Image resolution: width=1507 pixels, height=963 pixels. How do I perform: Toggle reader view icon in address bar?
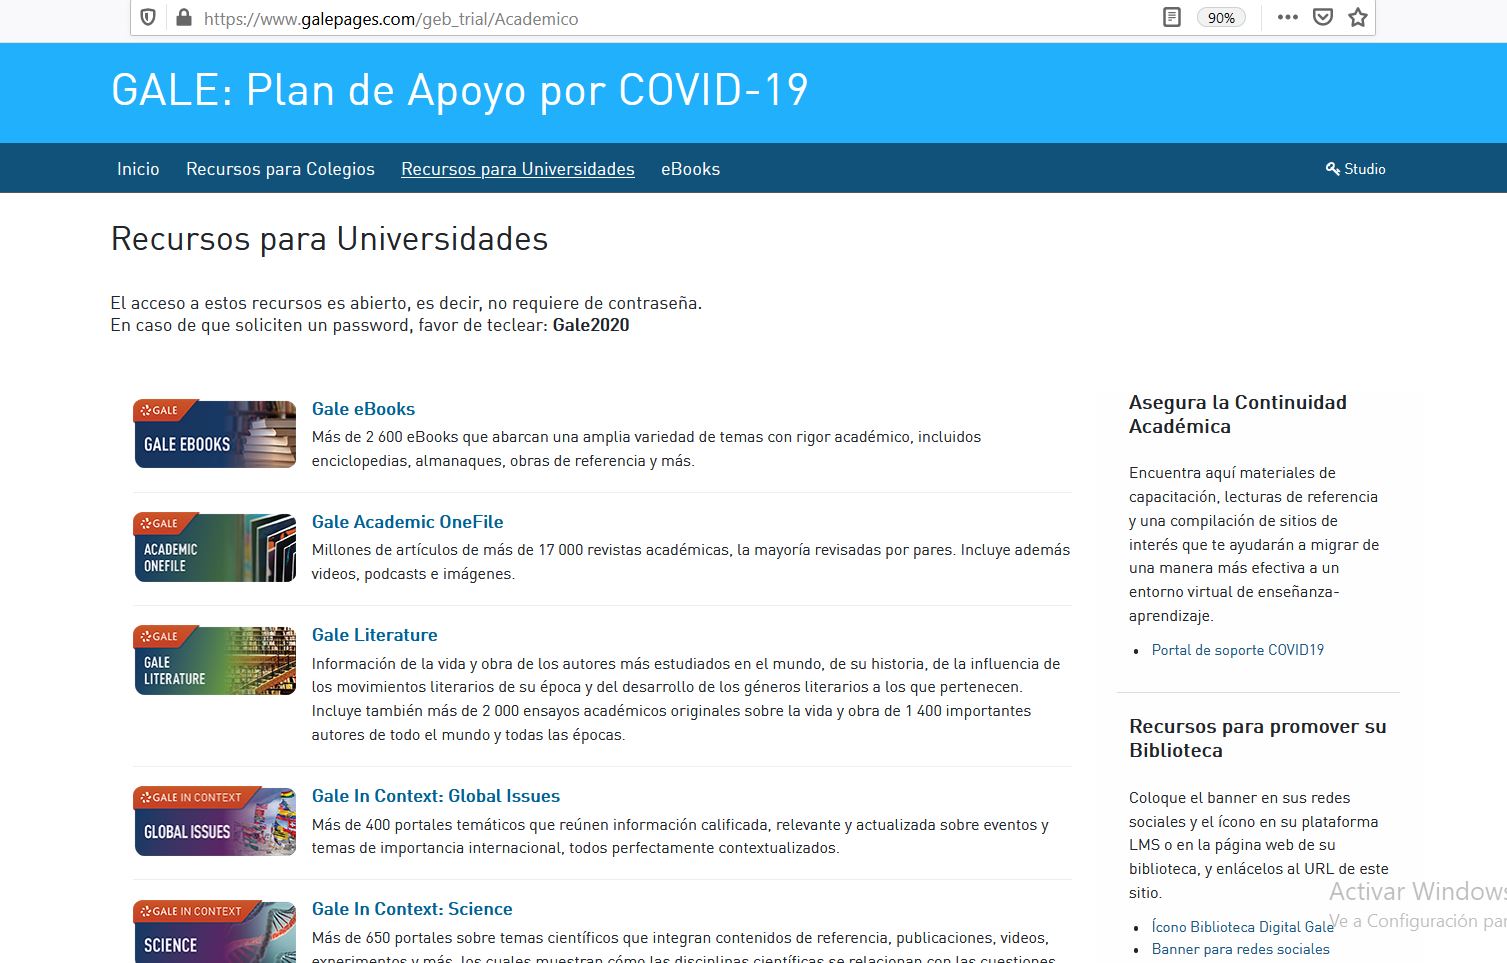coord(1172,18)
